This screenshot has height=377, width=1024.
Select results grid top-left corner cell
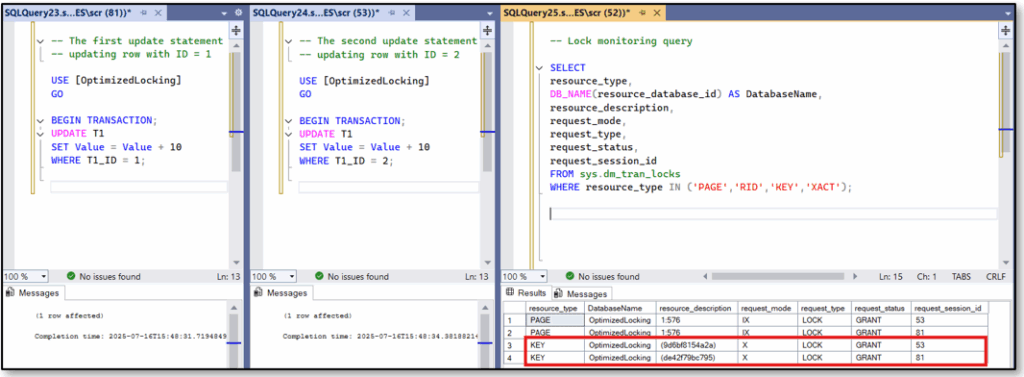(x=515, y=308)
